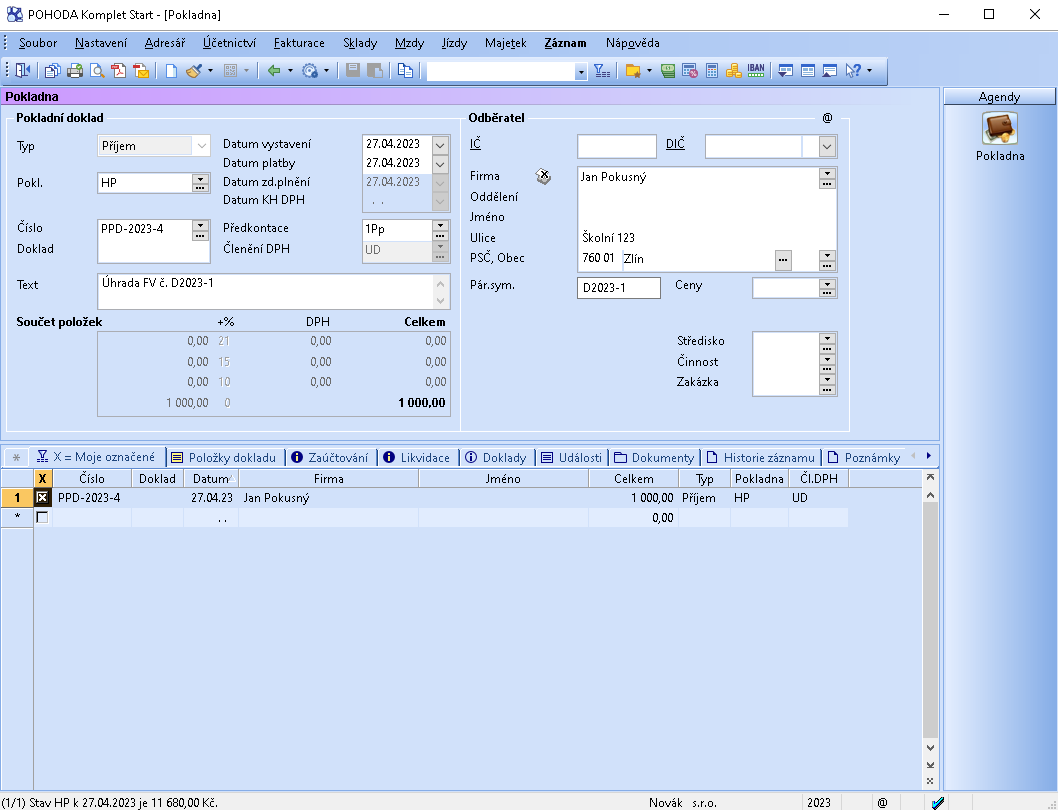Open the Účetnictví menu
This screenshot has height=810, width=1058.
[229, 43]
